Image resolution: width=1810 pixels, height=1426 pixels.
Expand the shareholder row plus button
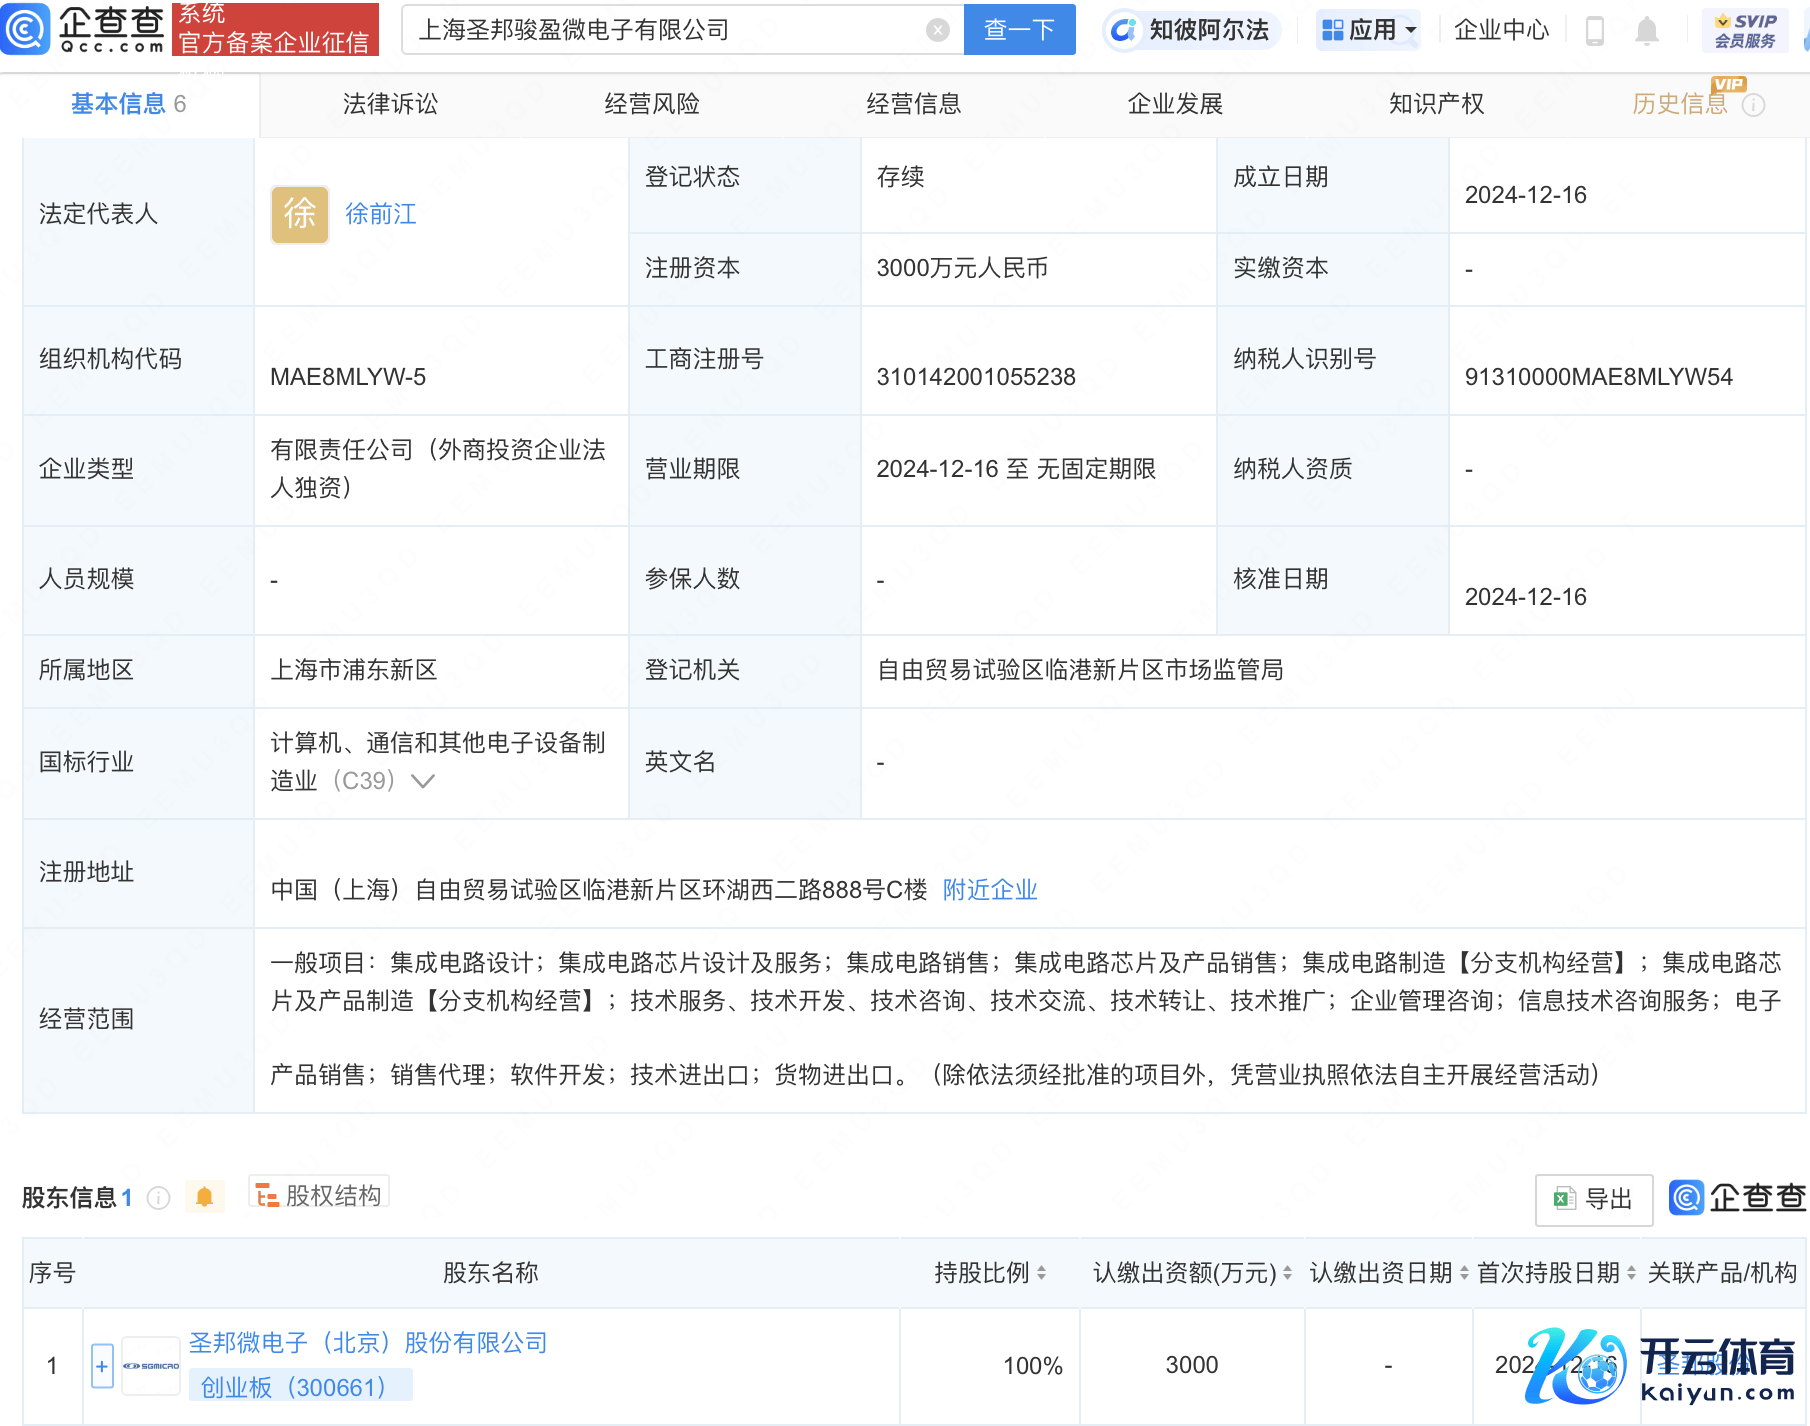pos(102,1366)
